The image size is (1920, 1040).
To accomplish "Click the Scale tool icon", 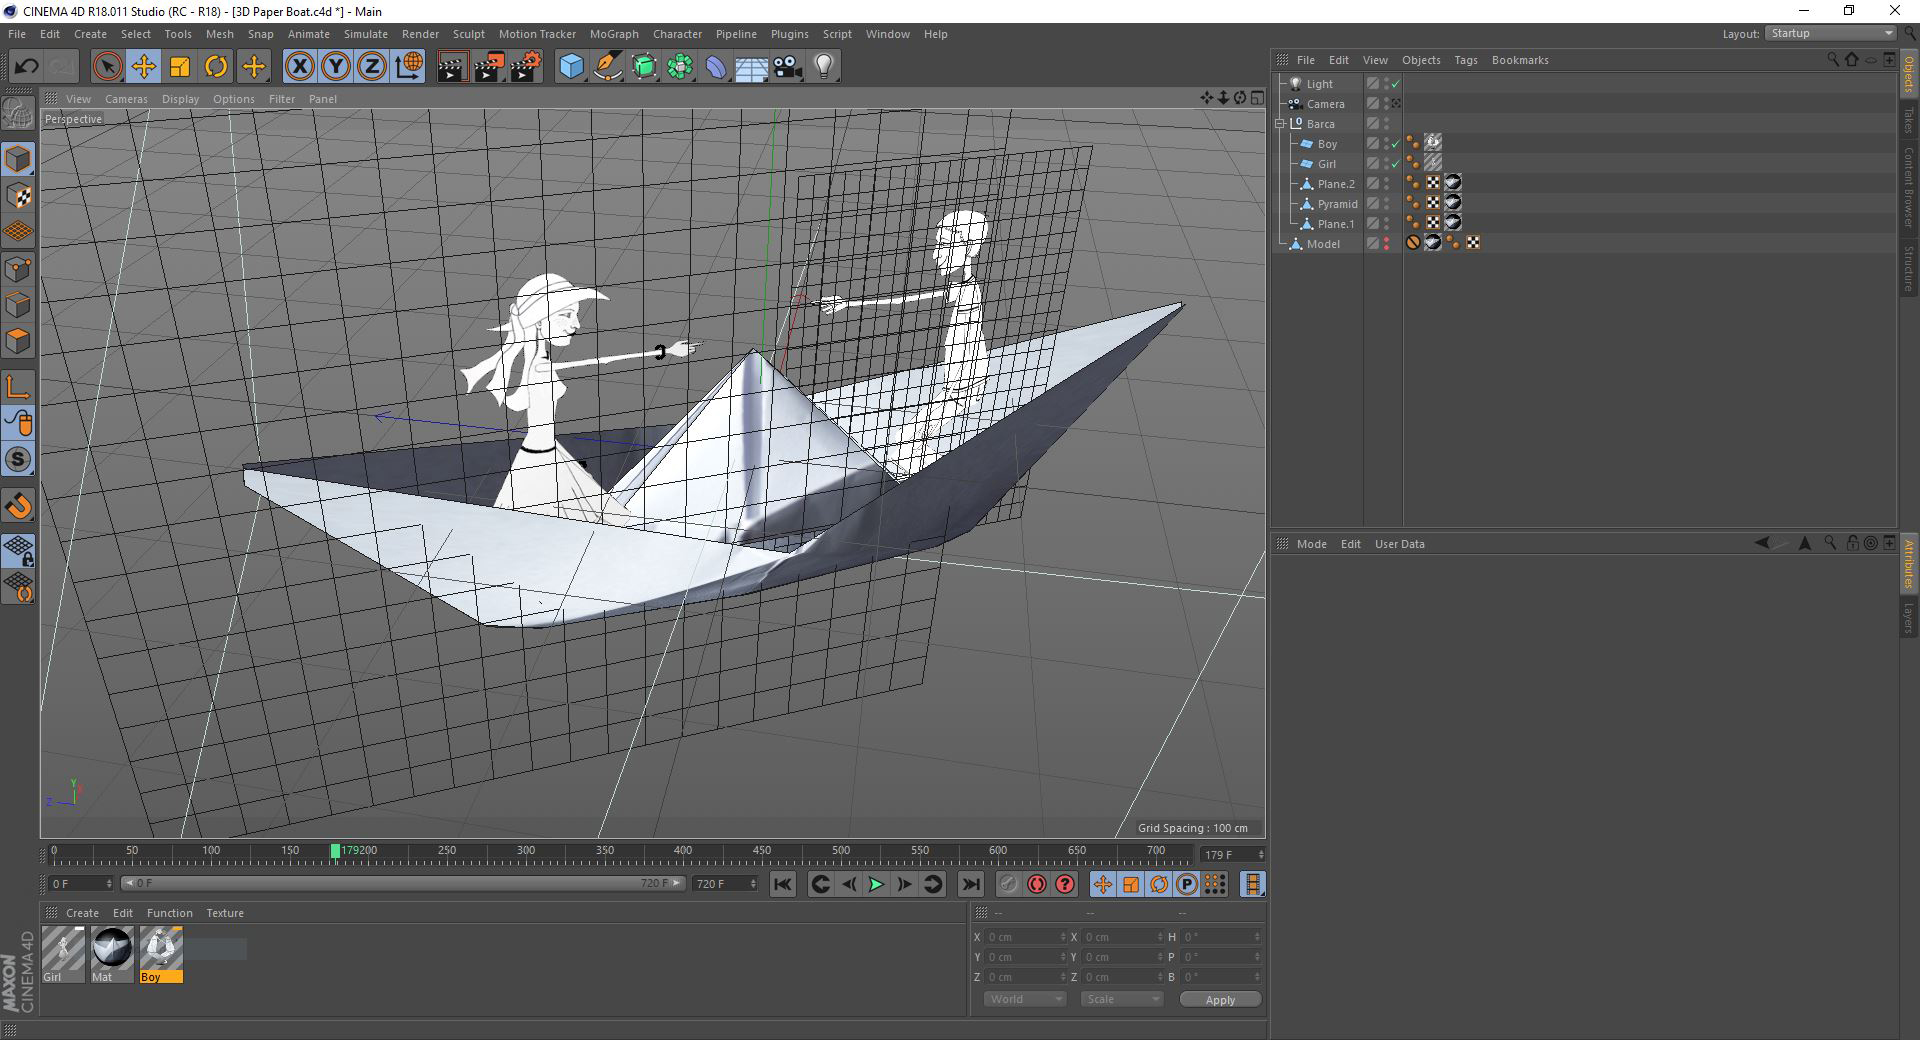I will coord(180,67).
